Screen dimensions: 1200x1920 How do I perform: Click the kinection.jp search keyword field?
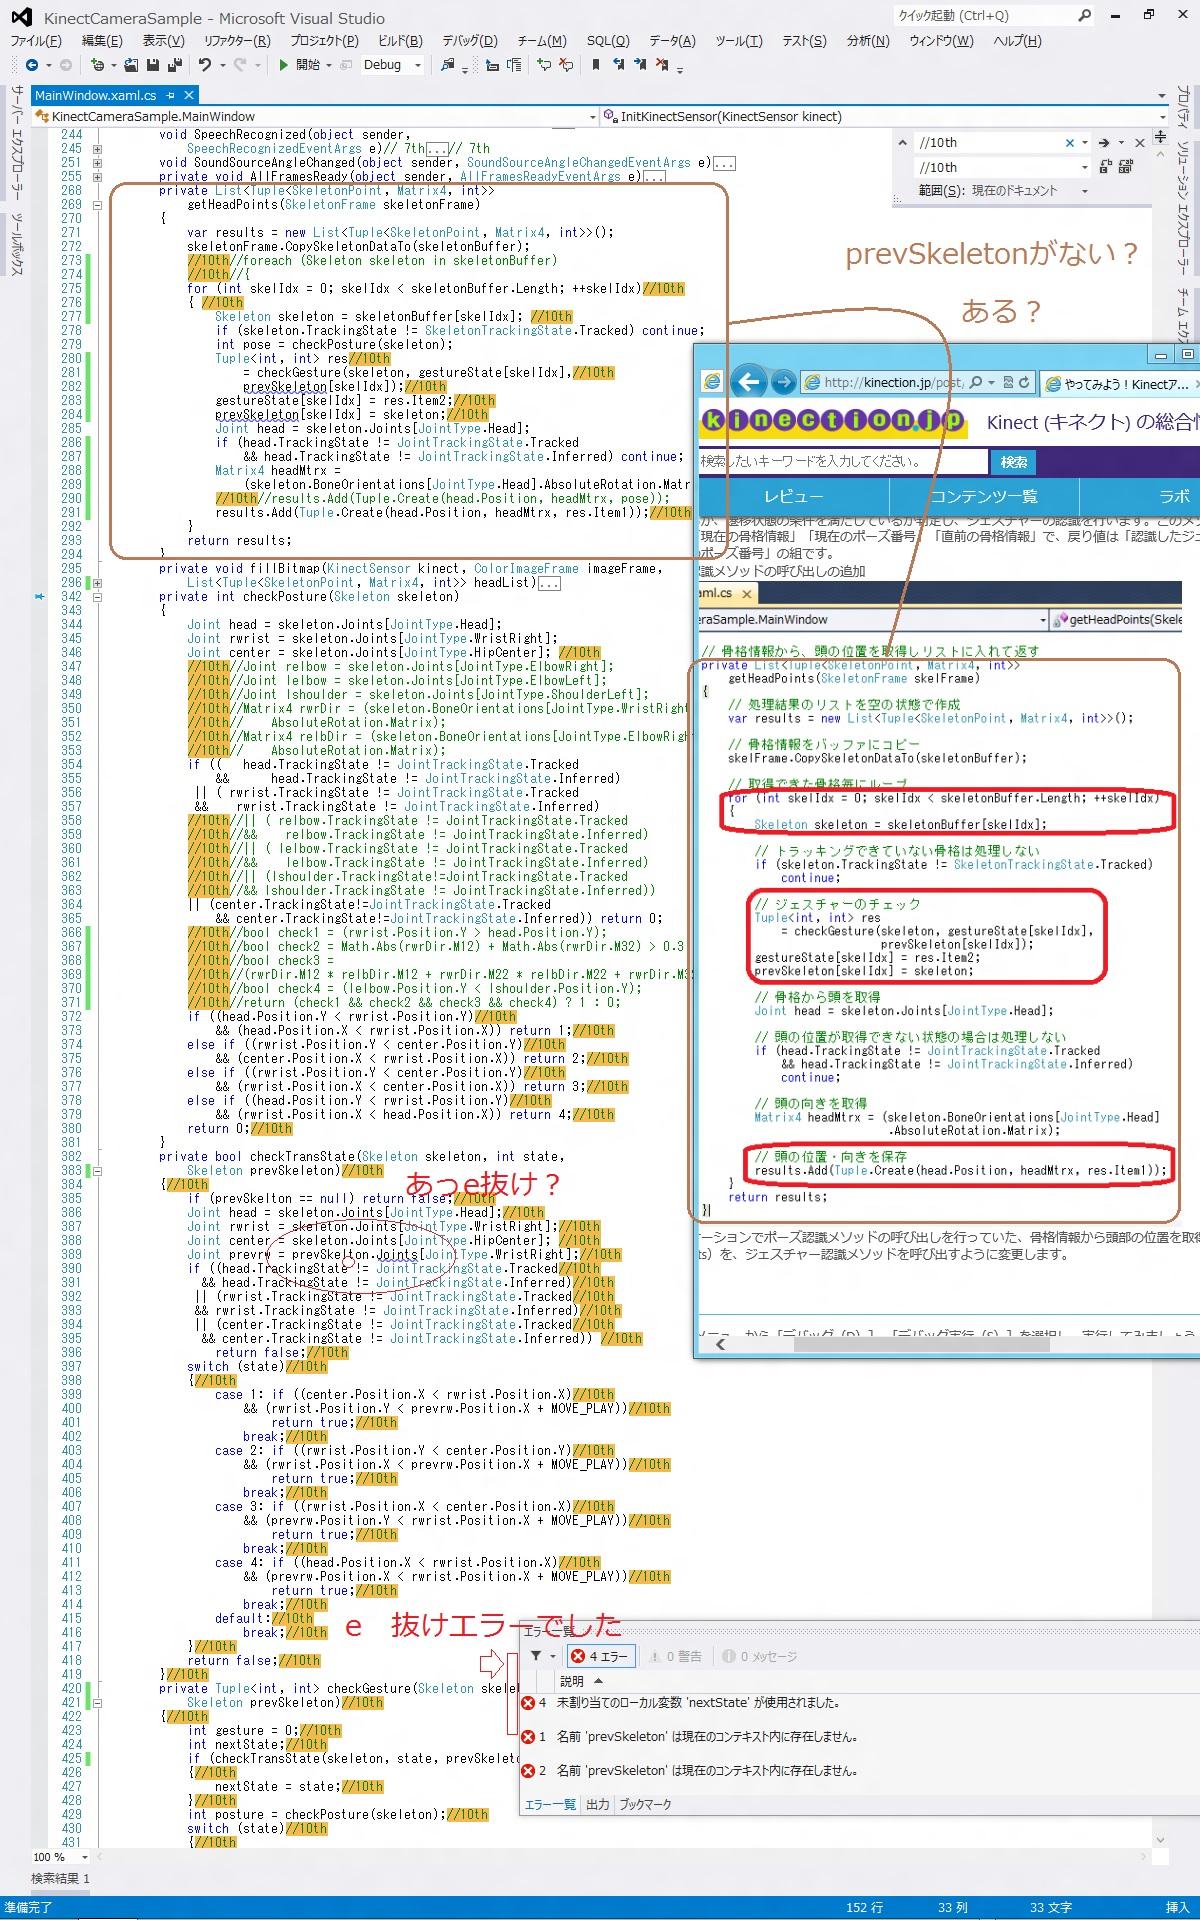point(843,461)
